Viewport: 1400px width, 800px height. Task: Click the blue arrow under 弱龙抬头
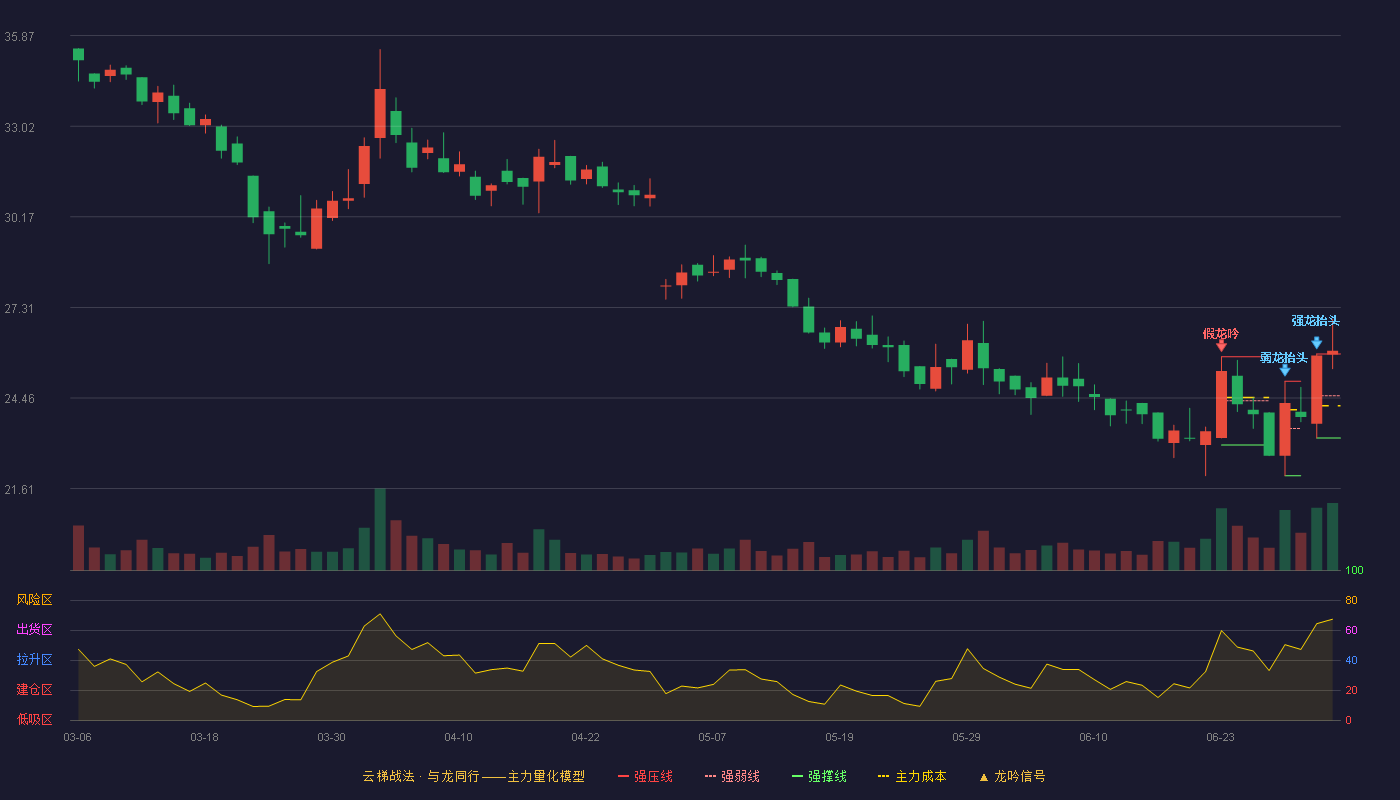pyautogui.click(x=1285, y=370)
